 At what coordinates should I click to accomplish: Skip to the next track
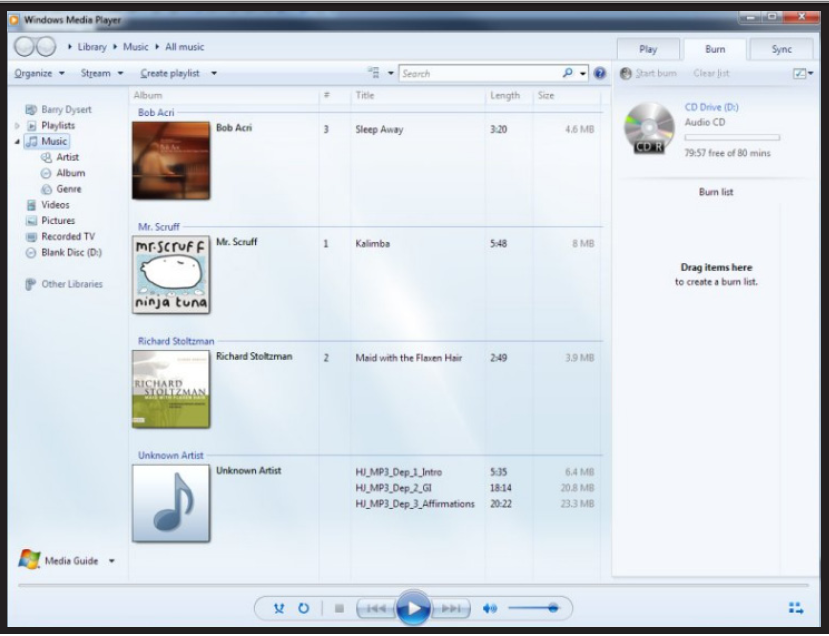pyautogui.click(x=451, y=609)
